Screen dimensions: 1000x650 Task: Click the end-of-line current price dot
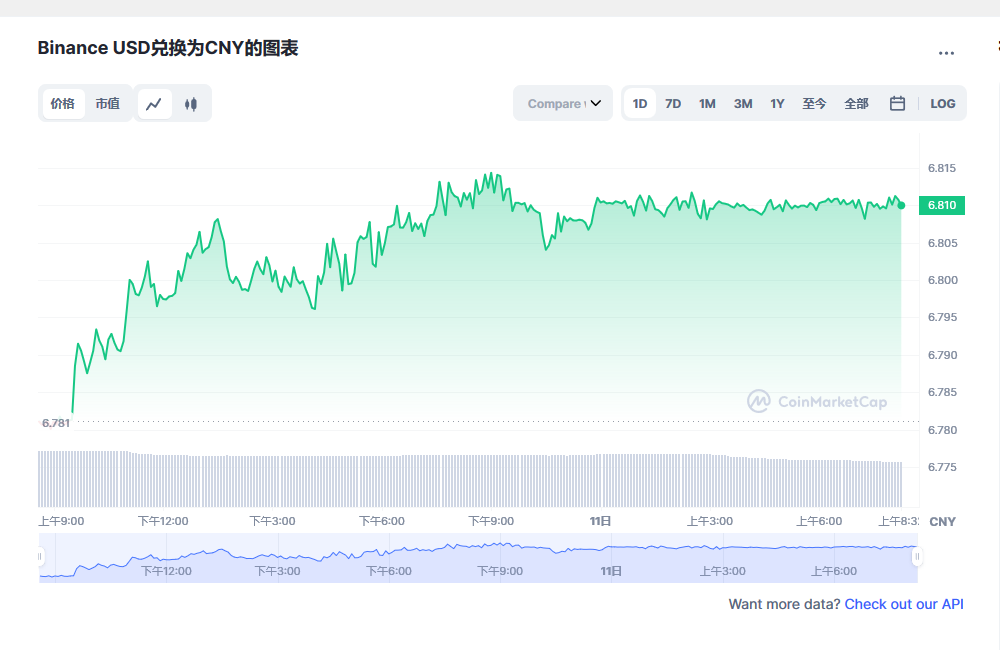(901, 205)
